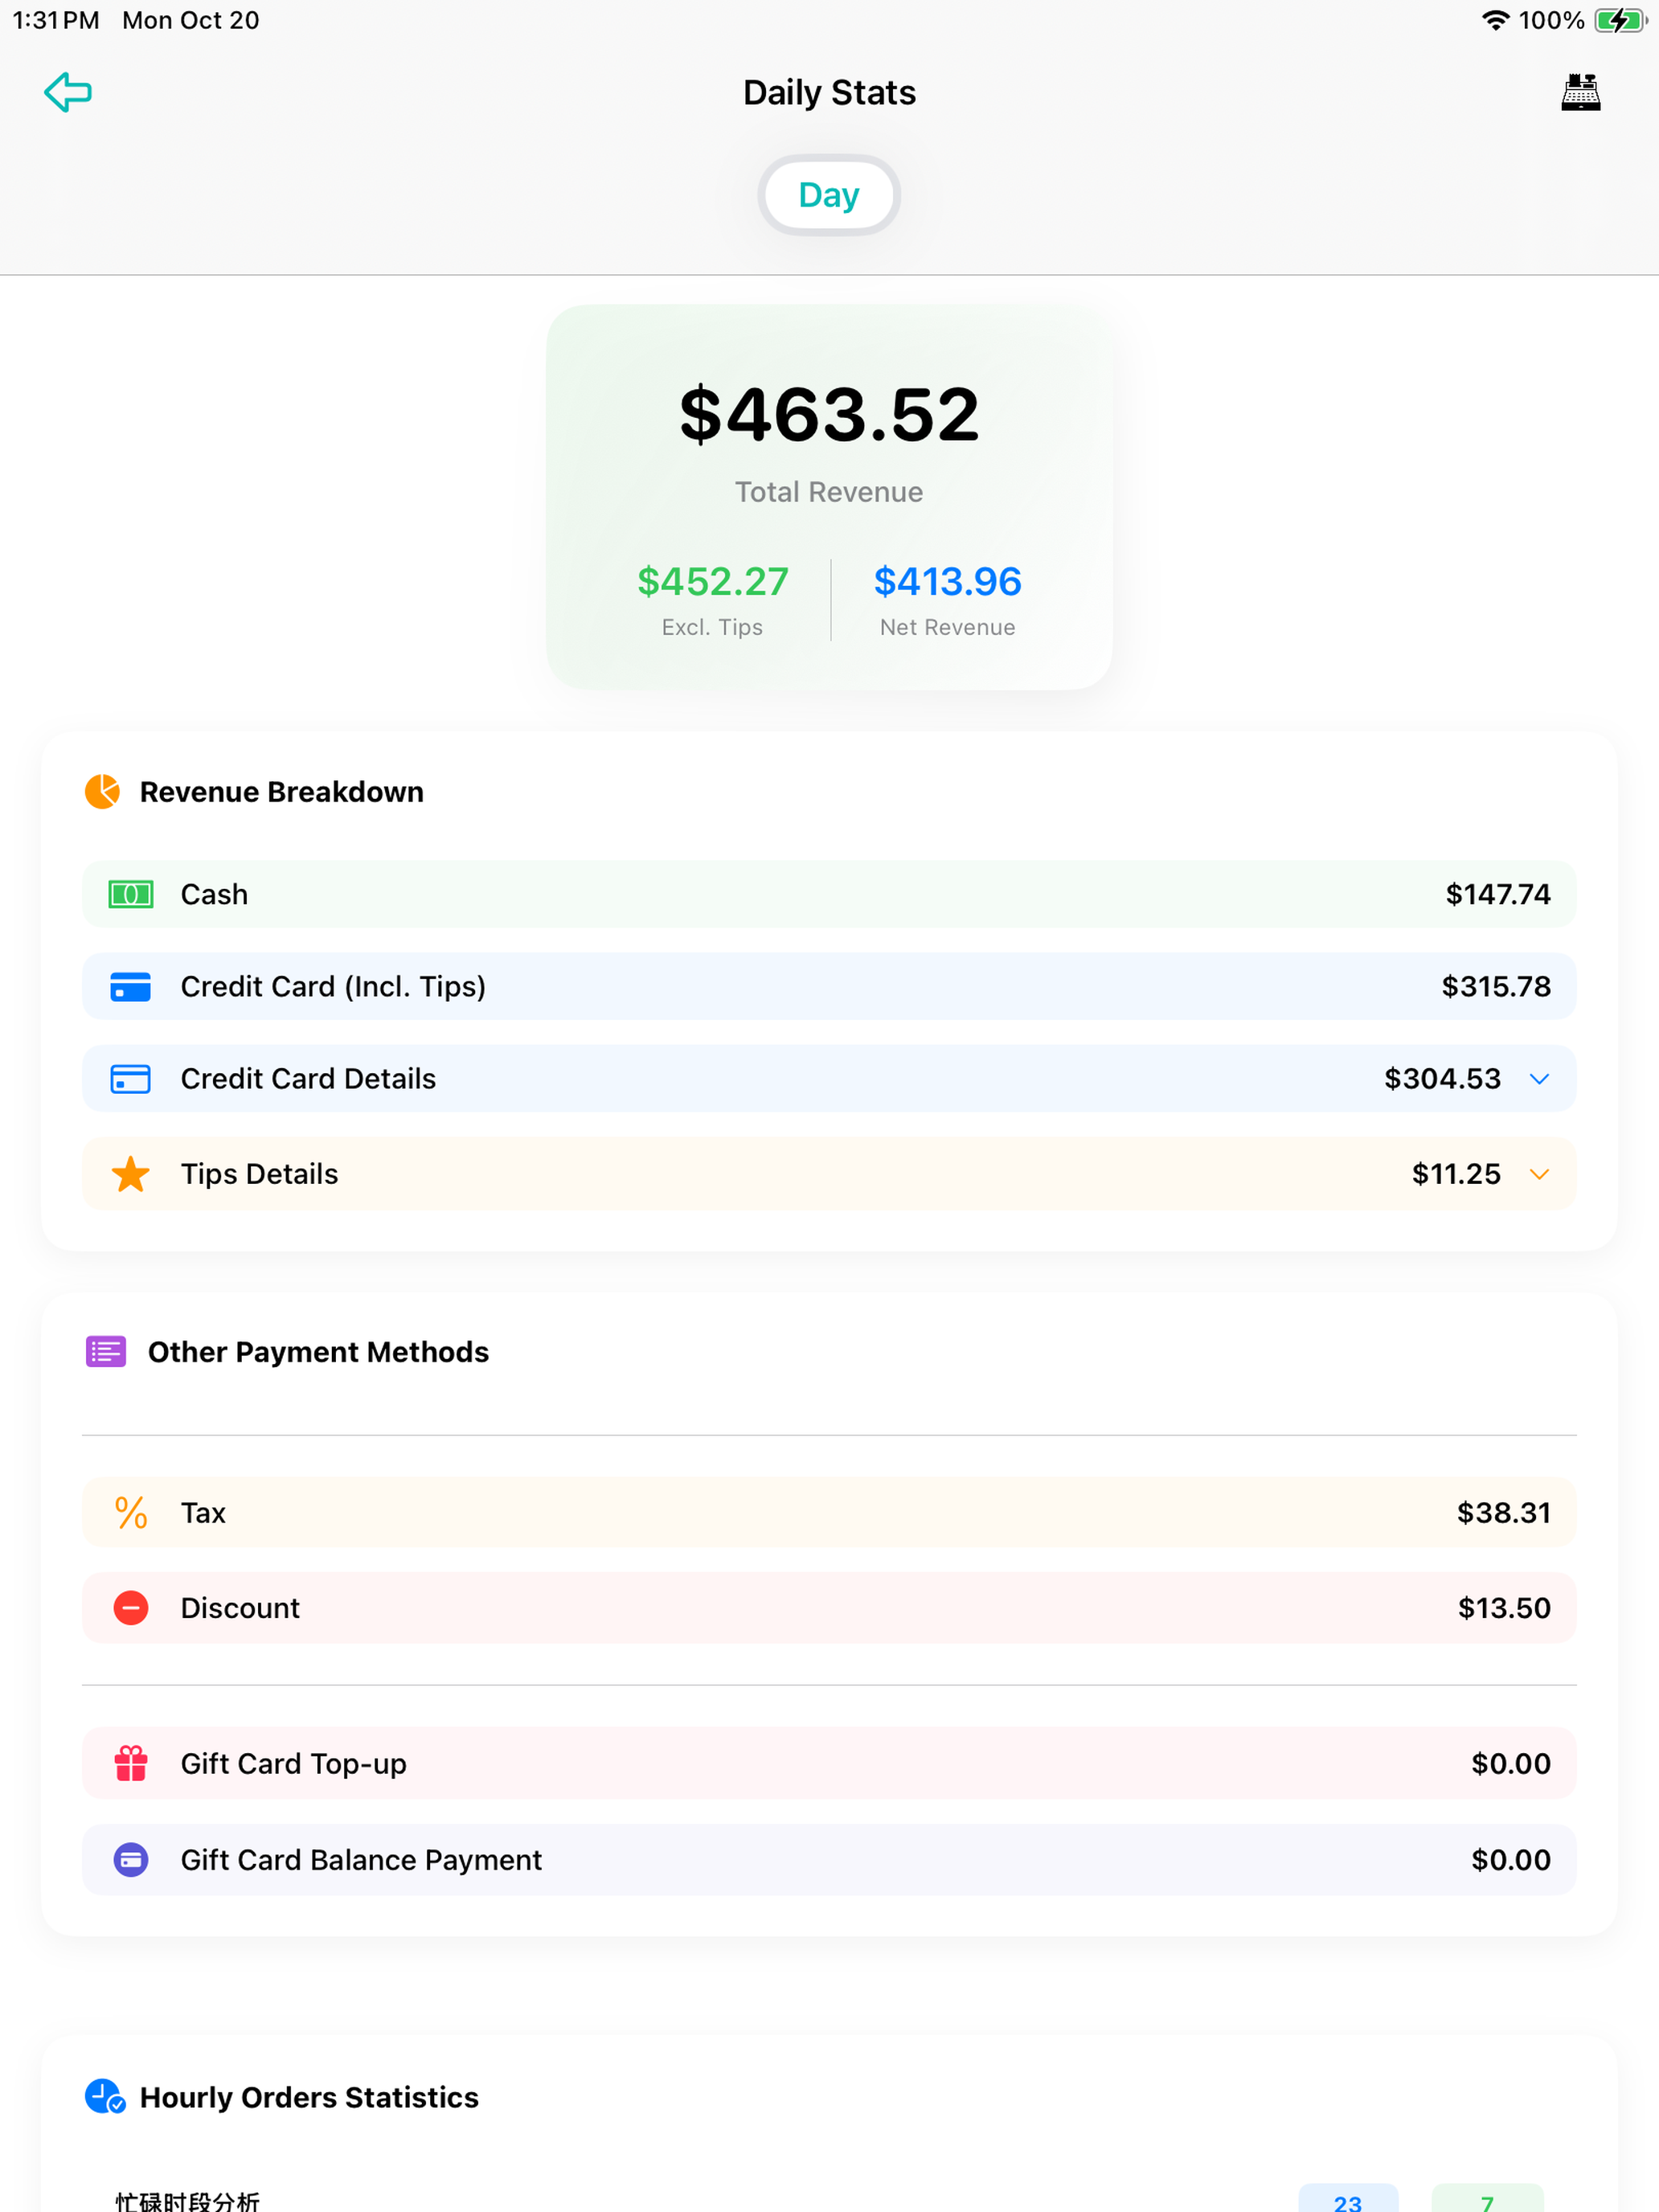Click the Cash amount $147.74
The image size is (1659, 2212).
1497,894
